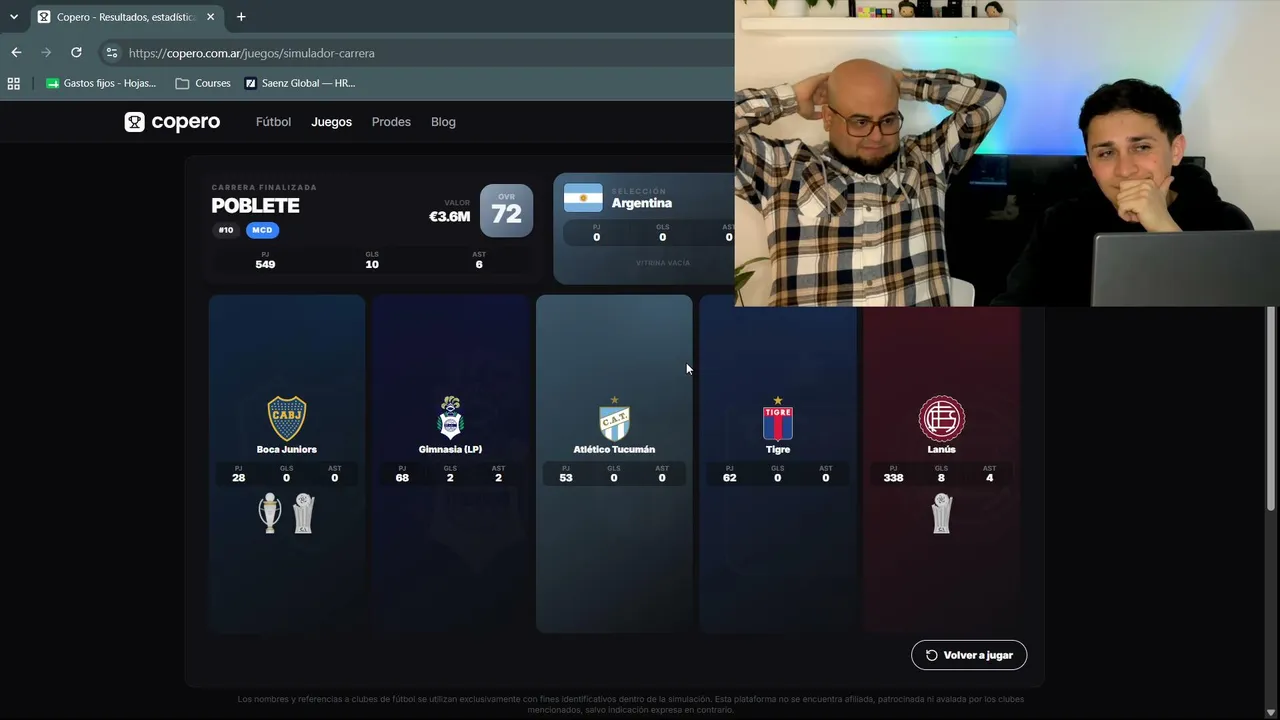Click the Gimnasia (LP) crest
Screen dimensions: 1280x720
450,418
